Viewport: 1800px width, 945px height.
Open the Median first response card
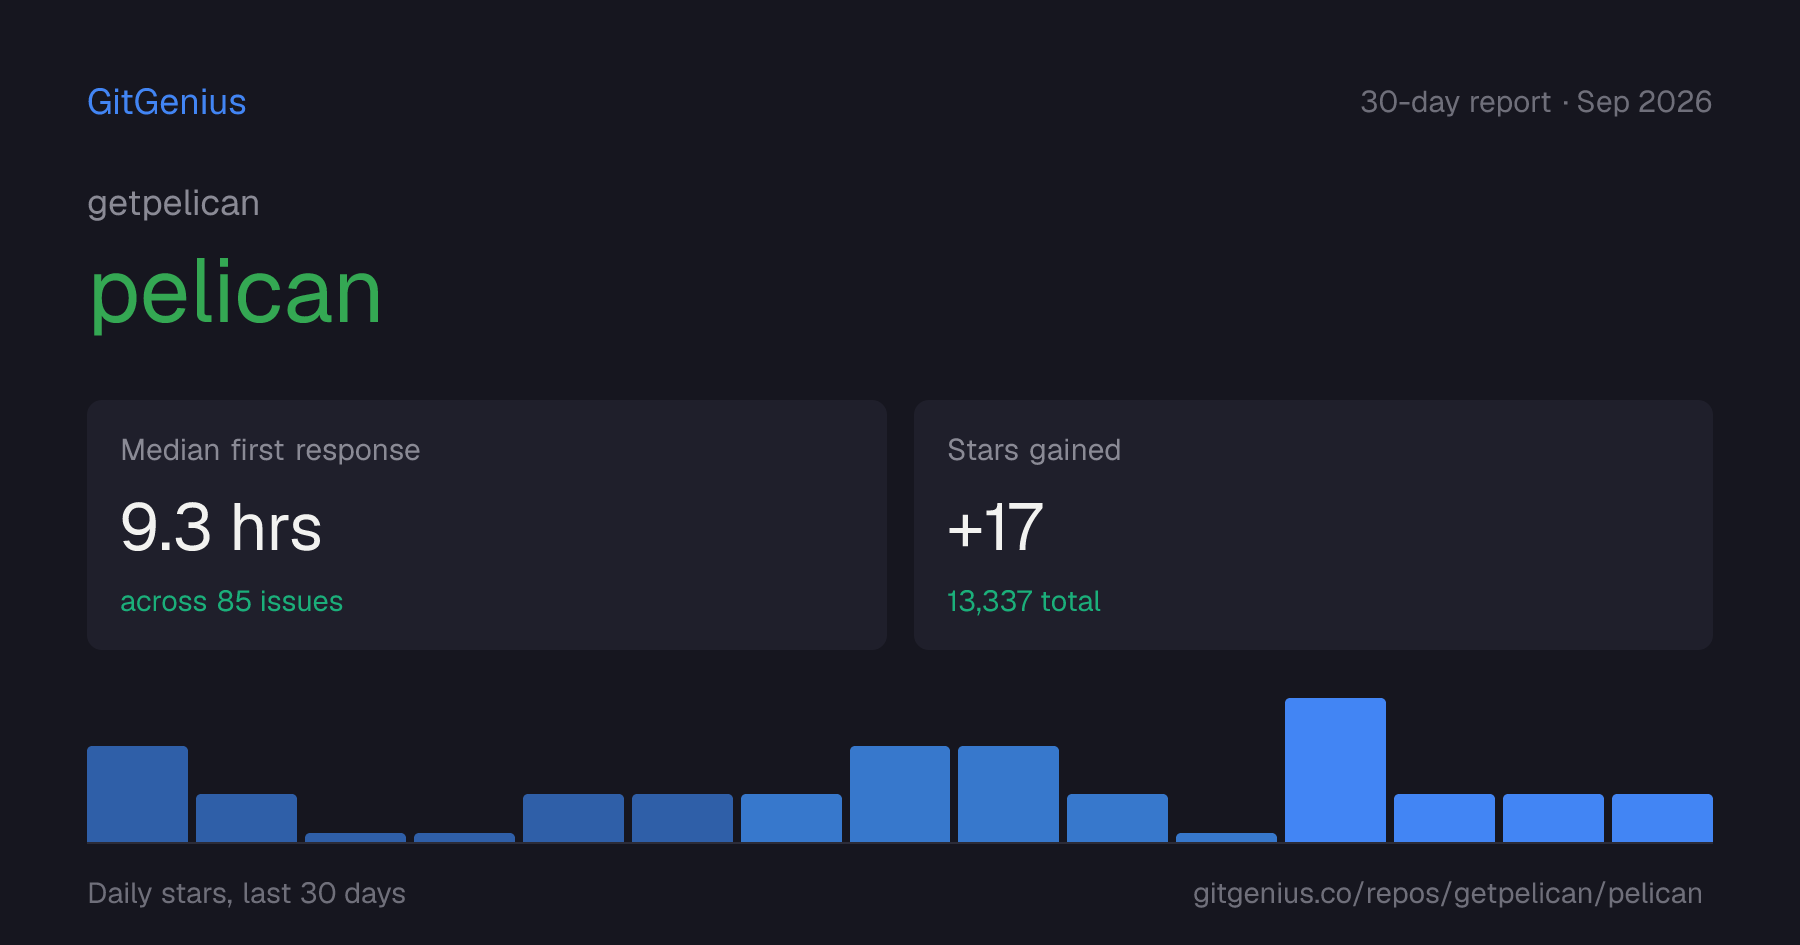click(487, 525)
